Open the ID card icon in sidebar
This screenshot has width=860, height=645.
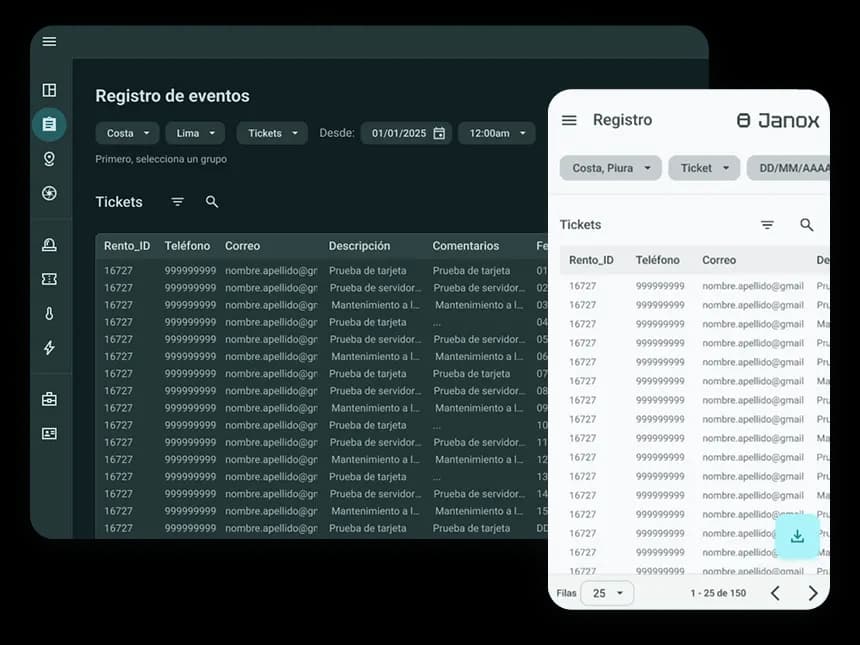[x=49, y=434]
